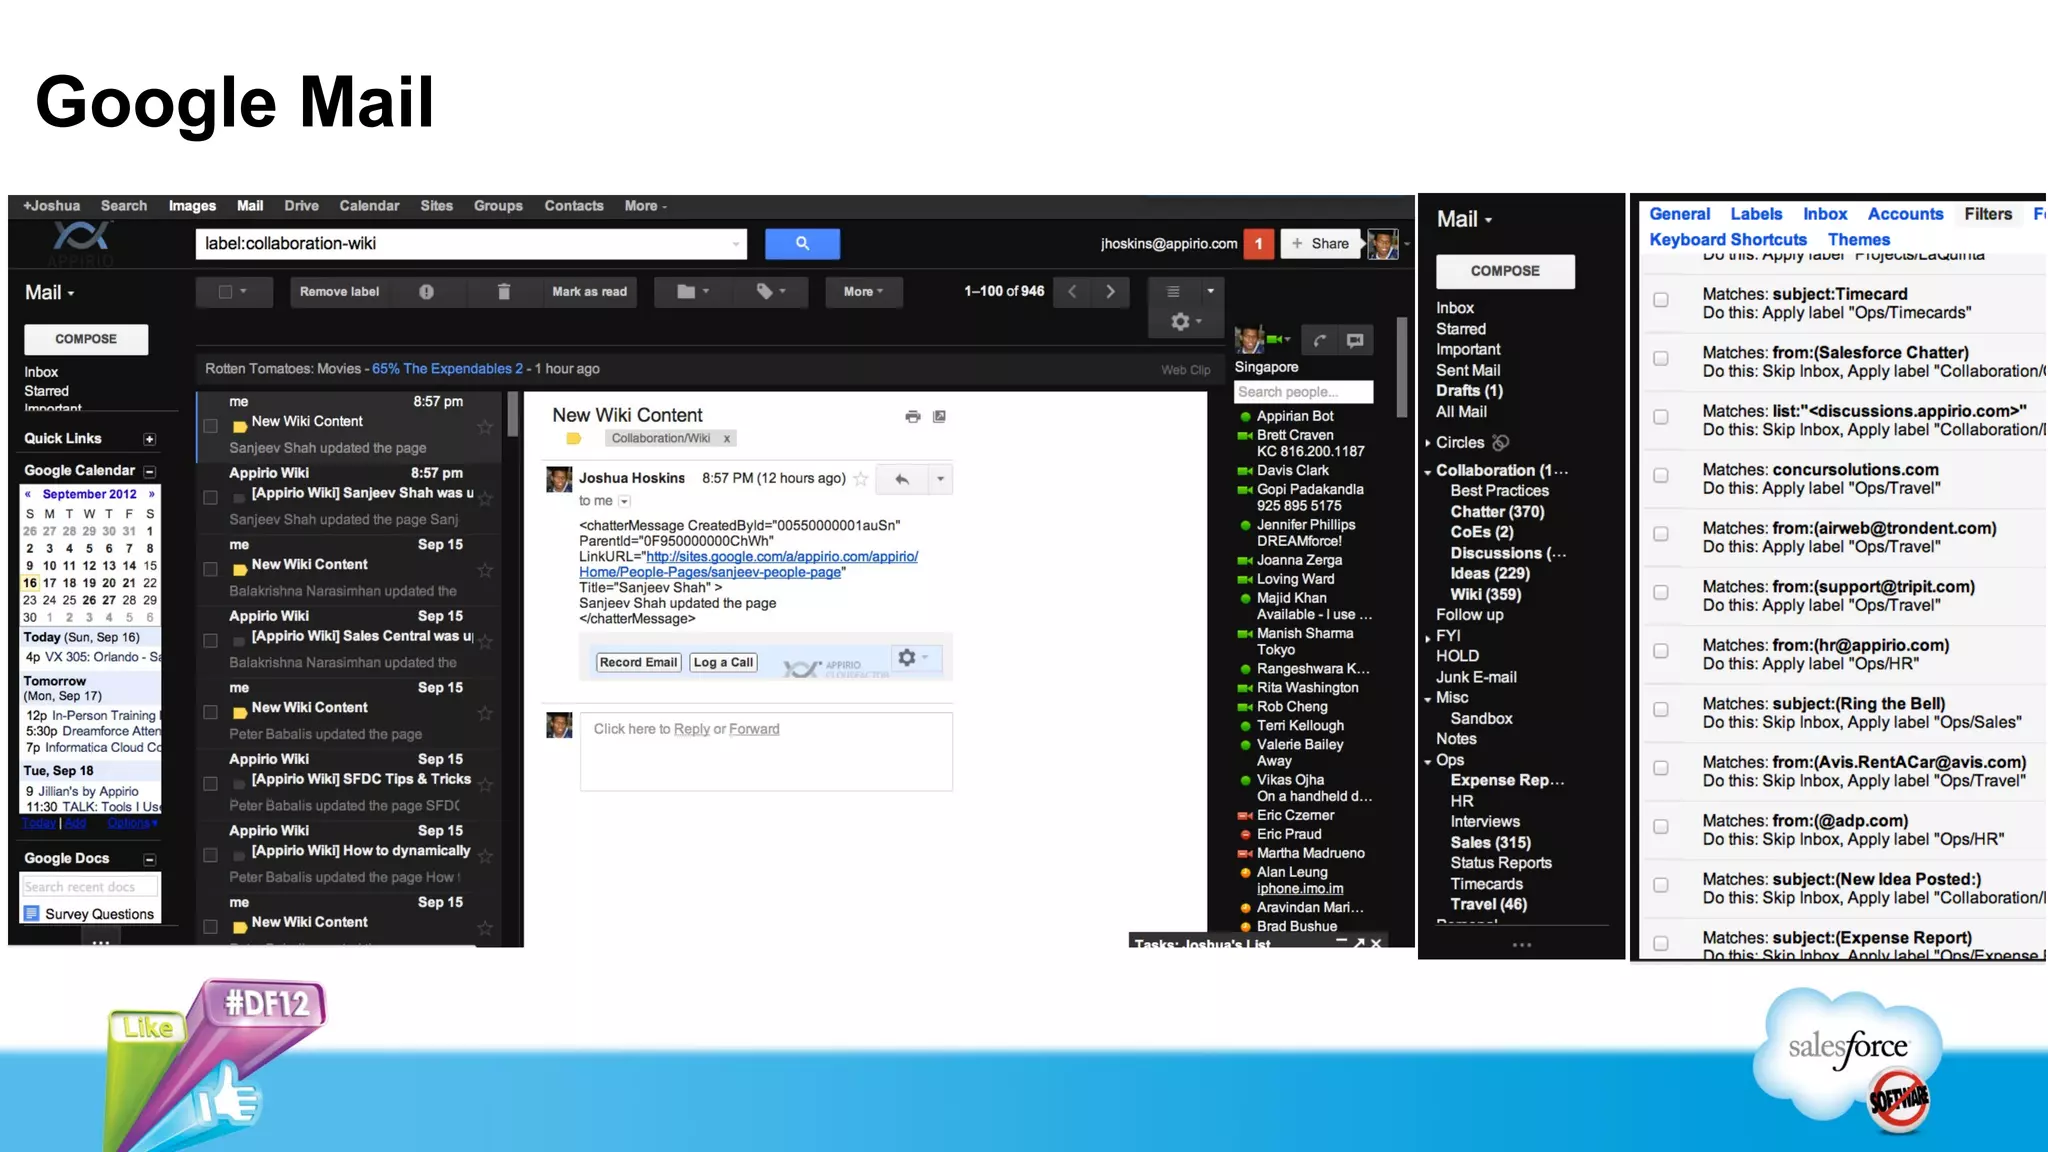Open Calendar in the top bar
Image resolution: width=2048 pixels, height=1152 pixels.
pos(369,206)
